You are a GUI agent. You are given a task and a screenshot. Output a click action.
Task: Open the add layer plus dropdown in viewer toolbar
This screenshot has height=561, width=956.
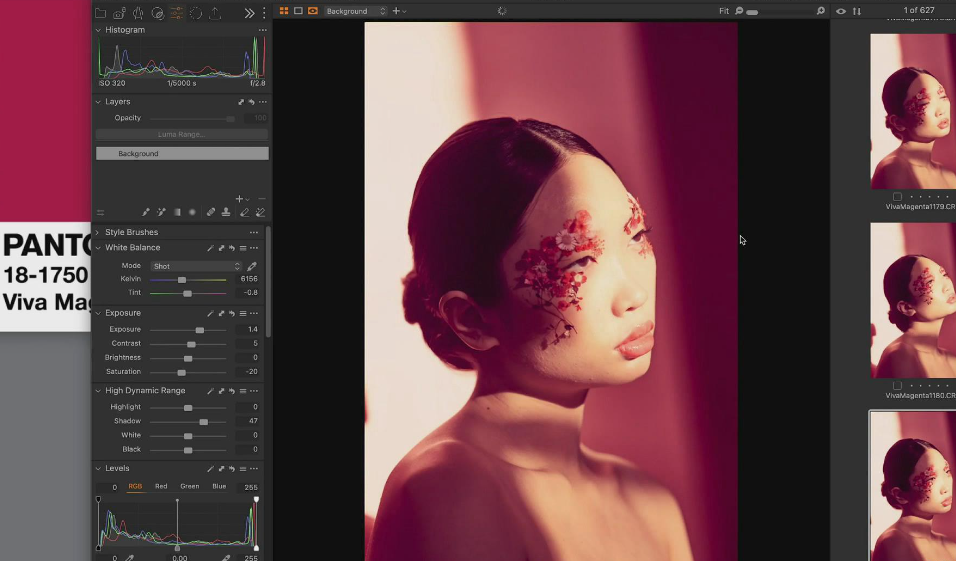pos(399,11)
